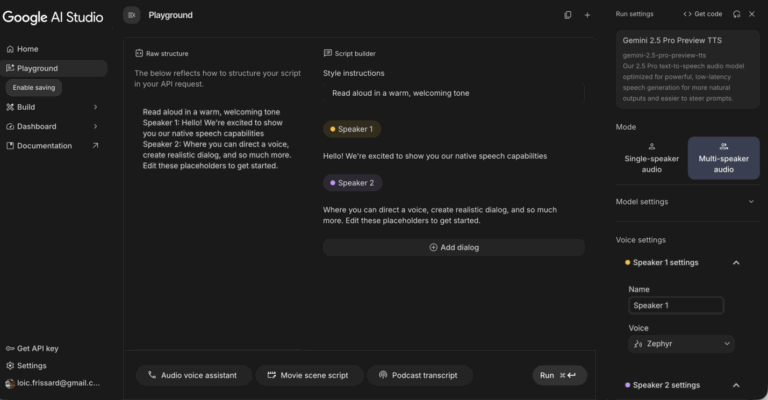The height and width of the screenshot is (400, 768).
Task: Edit the Style instructions text field
Action: click(x=454, y=93)
